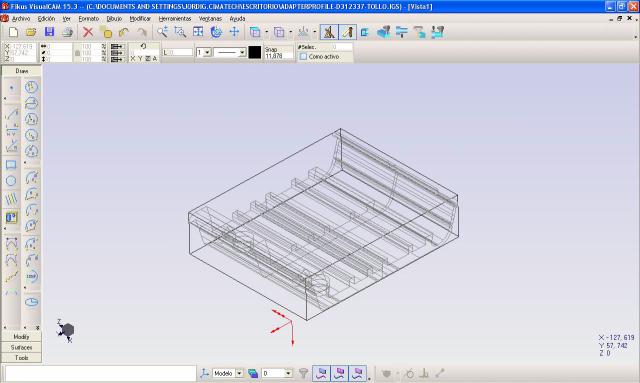
Task: Select the circle drawing tool
Action: 11,180
